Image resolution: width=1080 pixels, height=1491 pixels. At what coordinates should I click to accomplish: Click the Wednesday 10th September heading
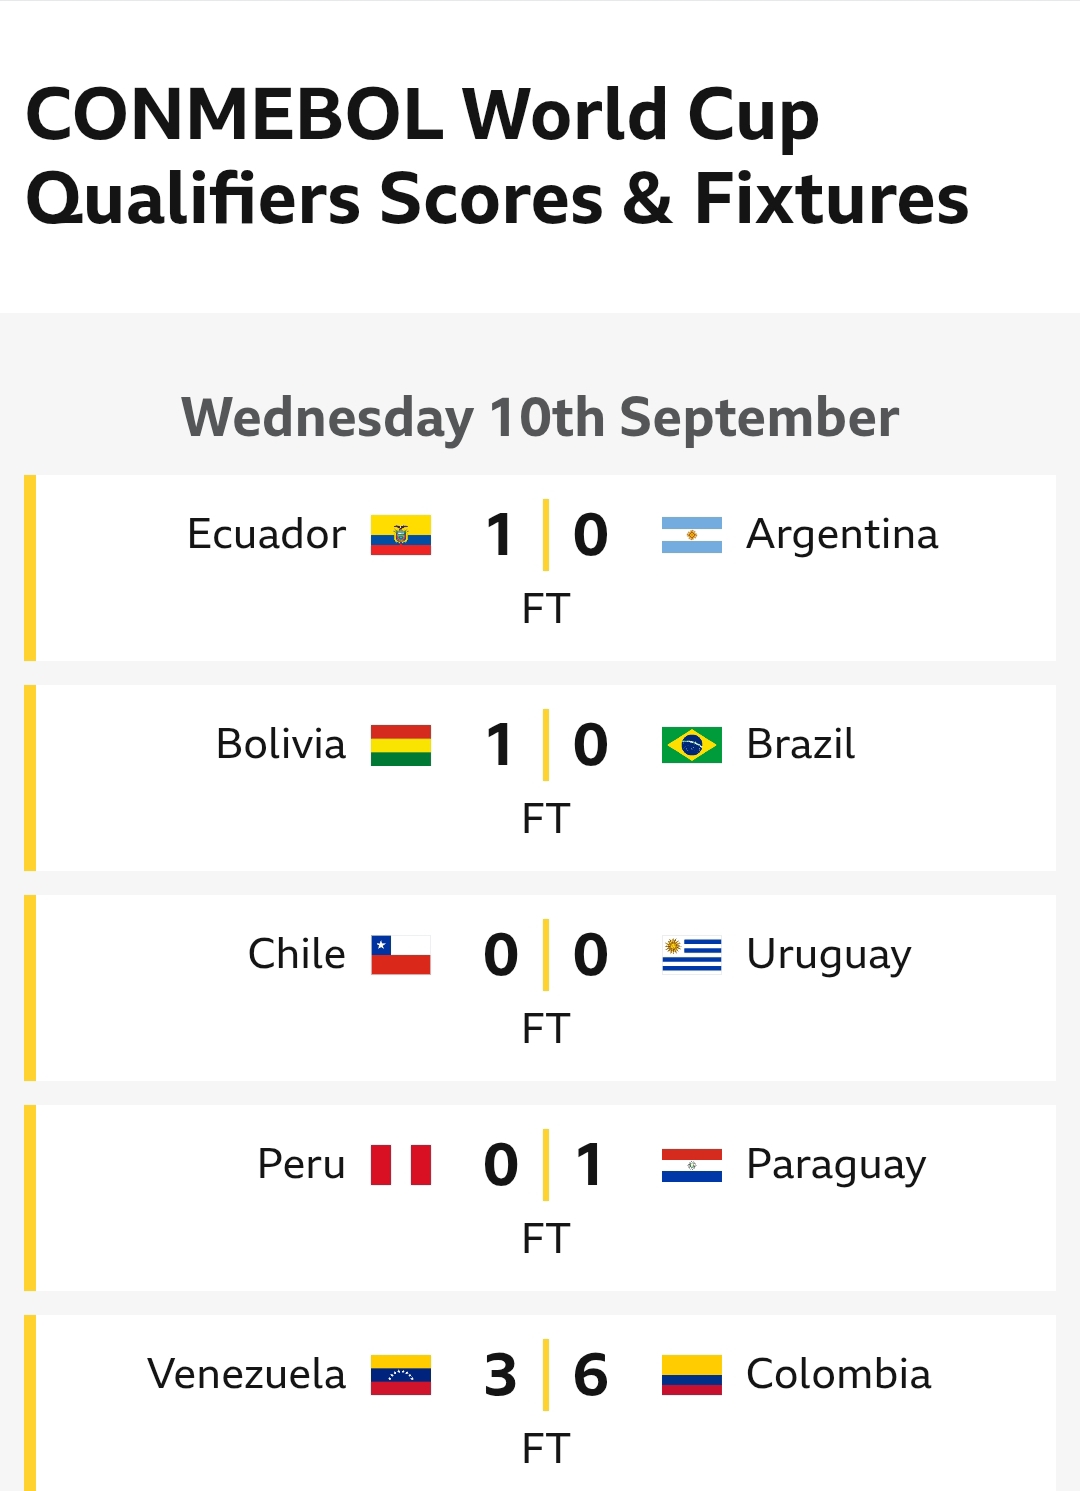coord(540,417)
